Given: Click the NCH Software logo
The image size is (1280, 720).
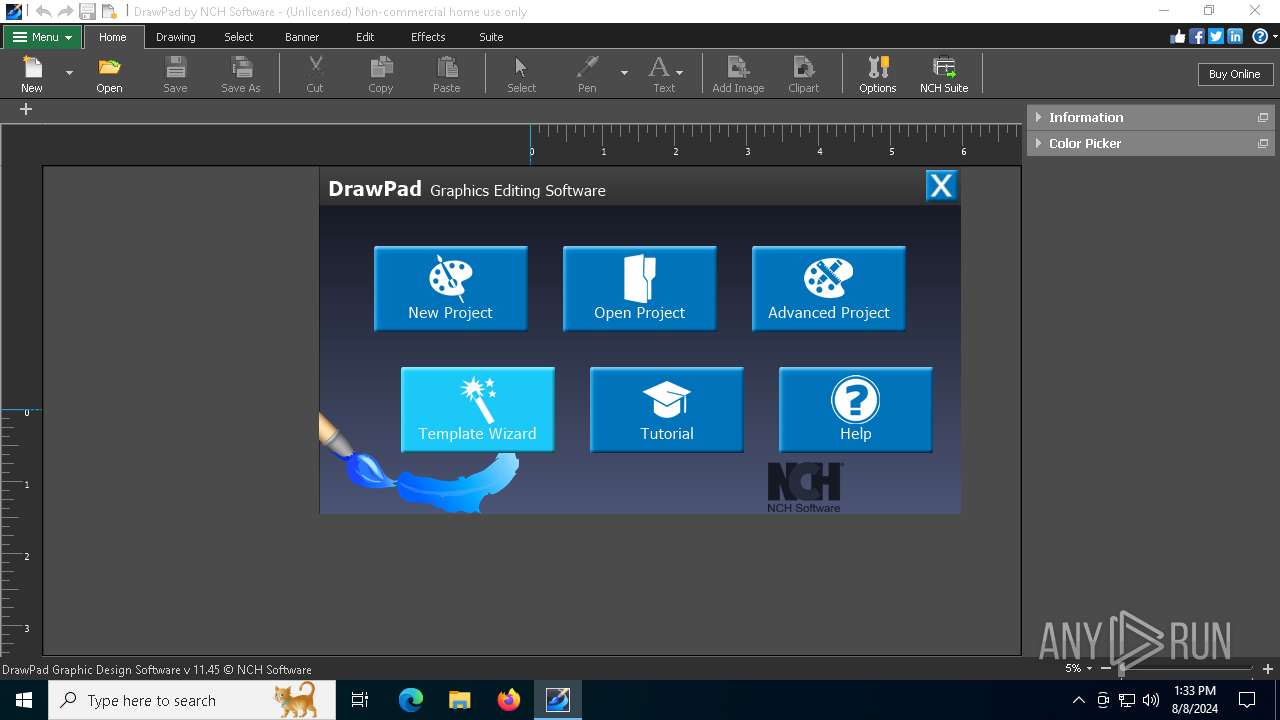Looking at the screenshot, I should click(x=805, y=488).
